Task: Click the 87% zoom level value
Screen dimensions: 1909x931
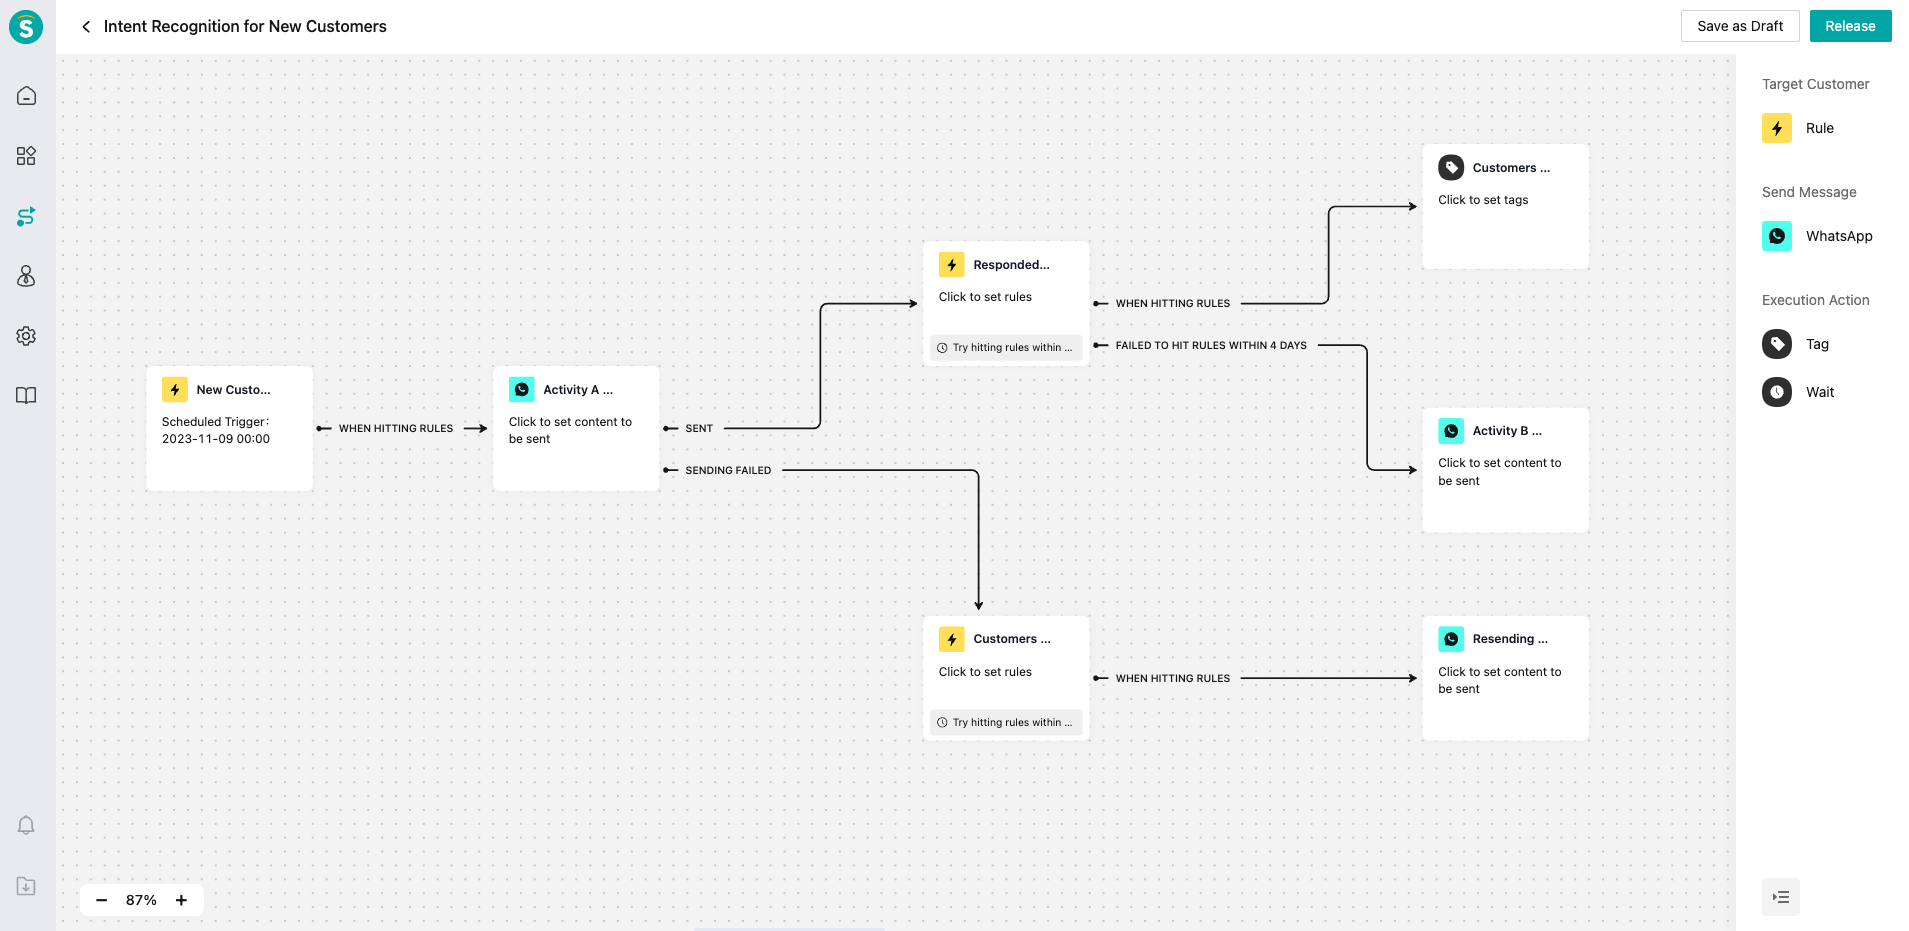Action: tap(141, 900)
